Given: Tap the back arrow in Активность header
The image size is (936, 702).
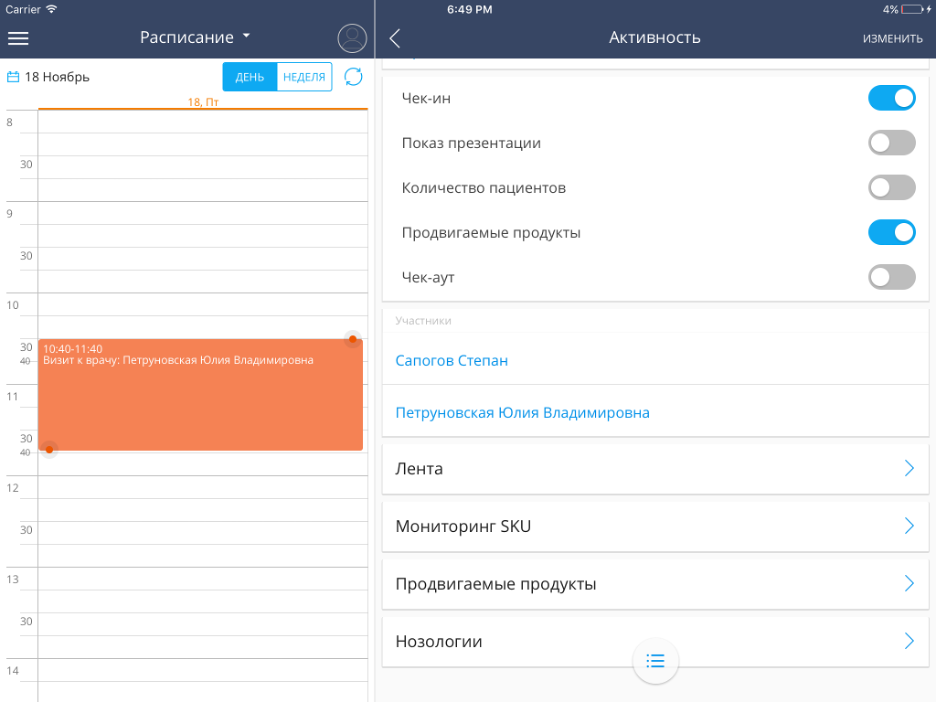Looking at the screenshot, I should click(x=395, y=38).
